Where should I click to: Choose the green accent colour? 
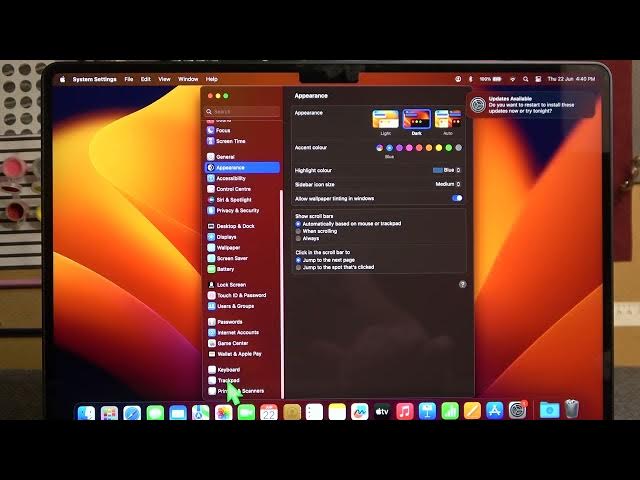[449, 148]
